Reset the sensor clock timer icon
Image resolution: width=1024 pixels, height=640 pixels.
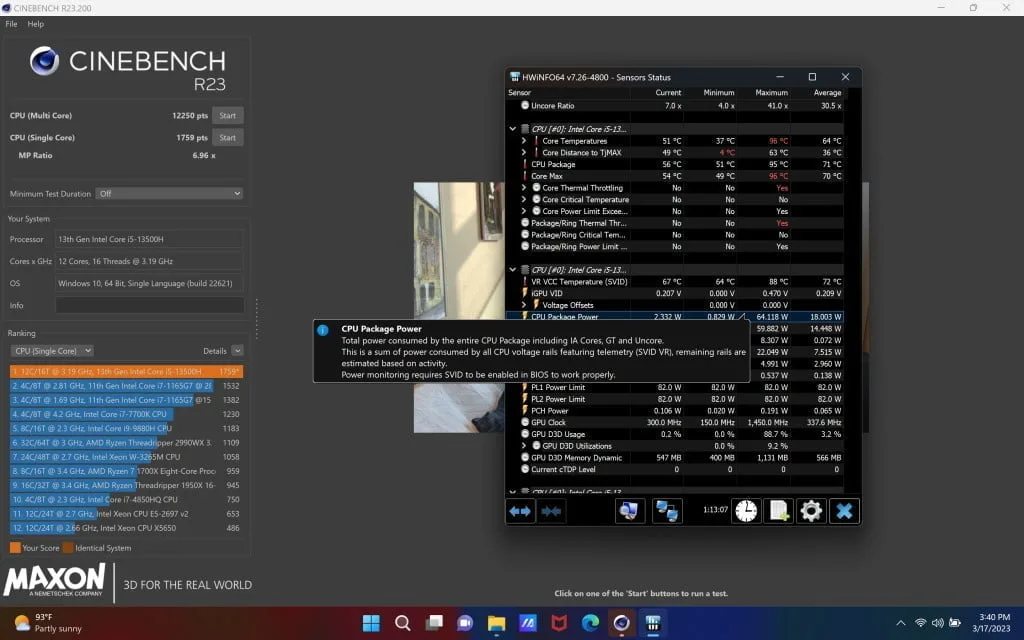click(746, 511)
